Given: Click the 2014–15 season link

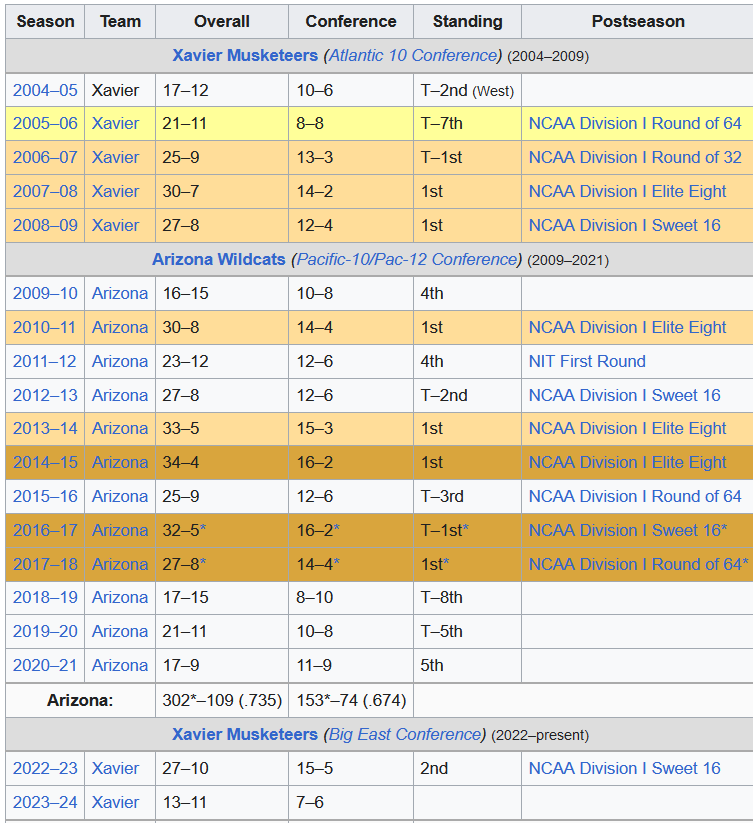Looking at the screenshot, I should coord(45,462).
